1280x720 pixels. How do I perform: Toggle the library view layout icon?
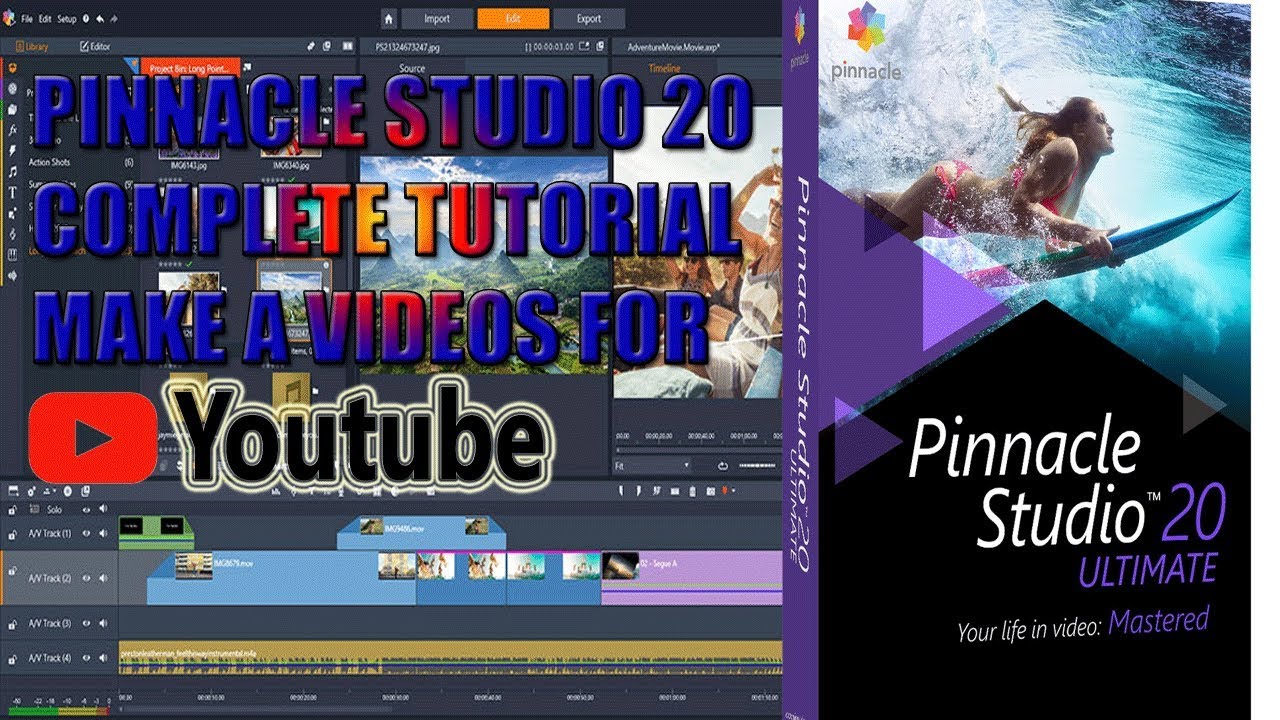click(347, 46)
